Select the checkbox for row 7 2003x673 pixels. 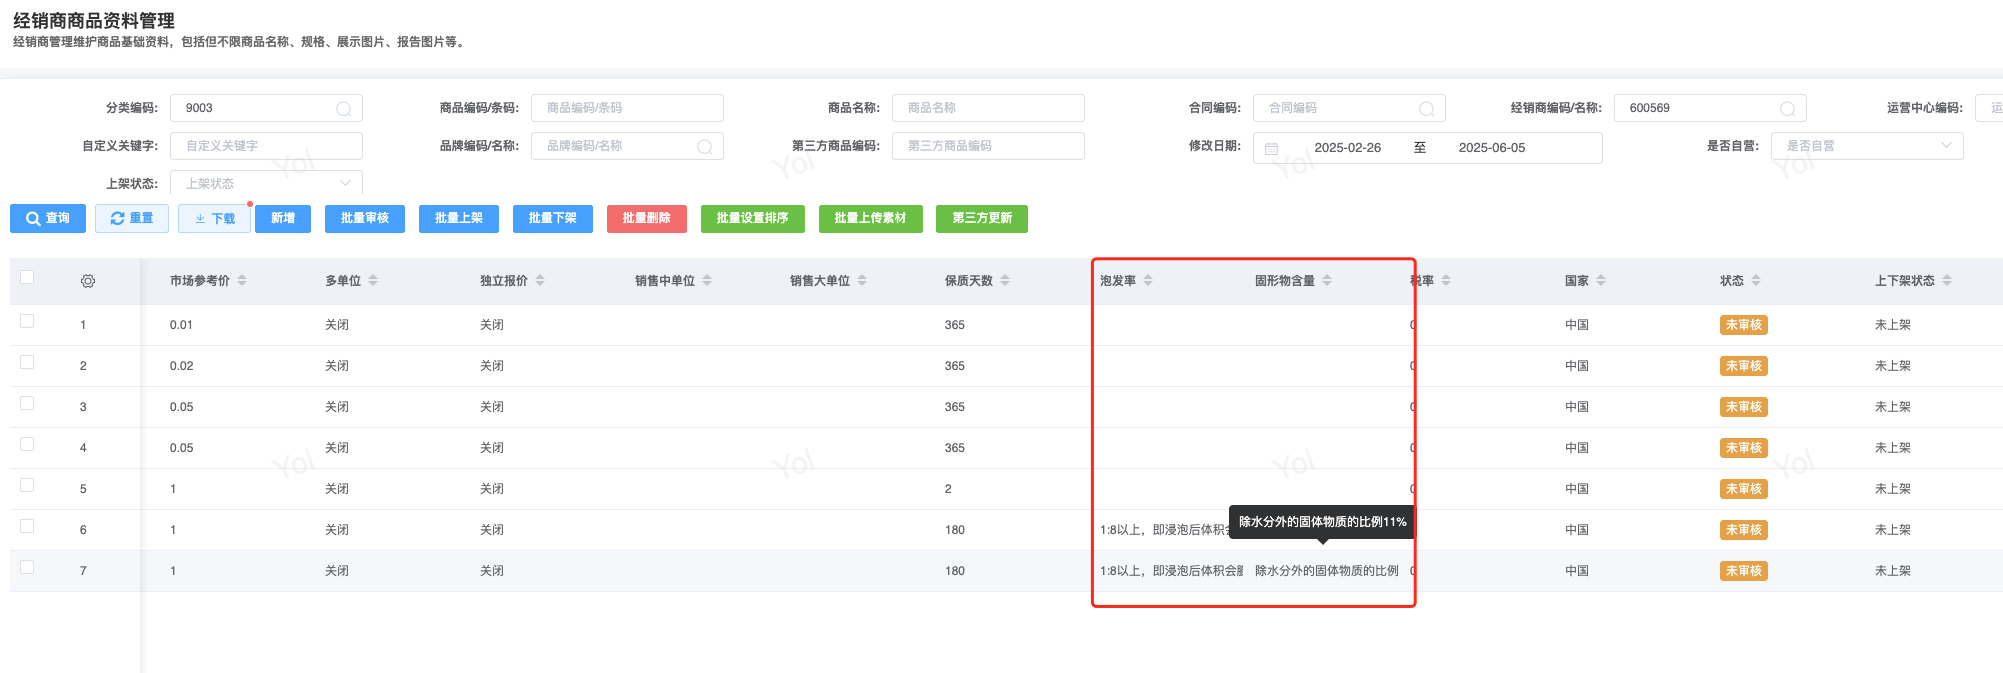[x=27, y=567]
